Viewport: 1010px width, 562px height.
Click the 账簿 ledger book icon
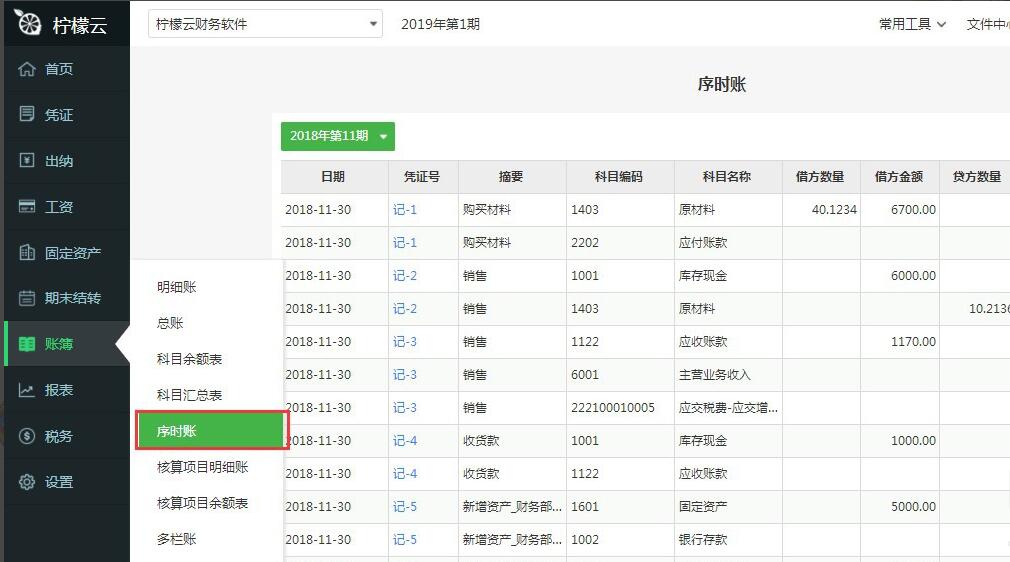pyautogui.click(x=26, y=344)
